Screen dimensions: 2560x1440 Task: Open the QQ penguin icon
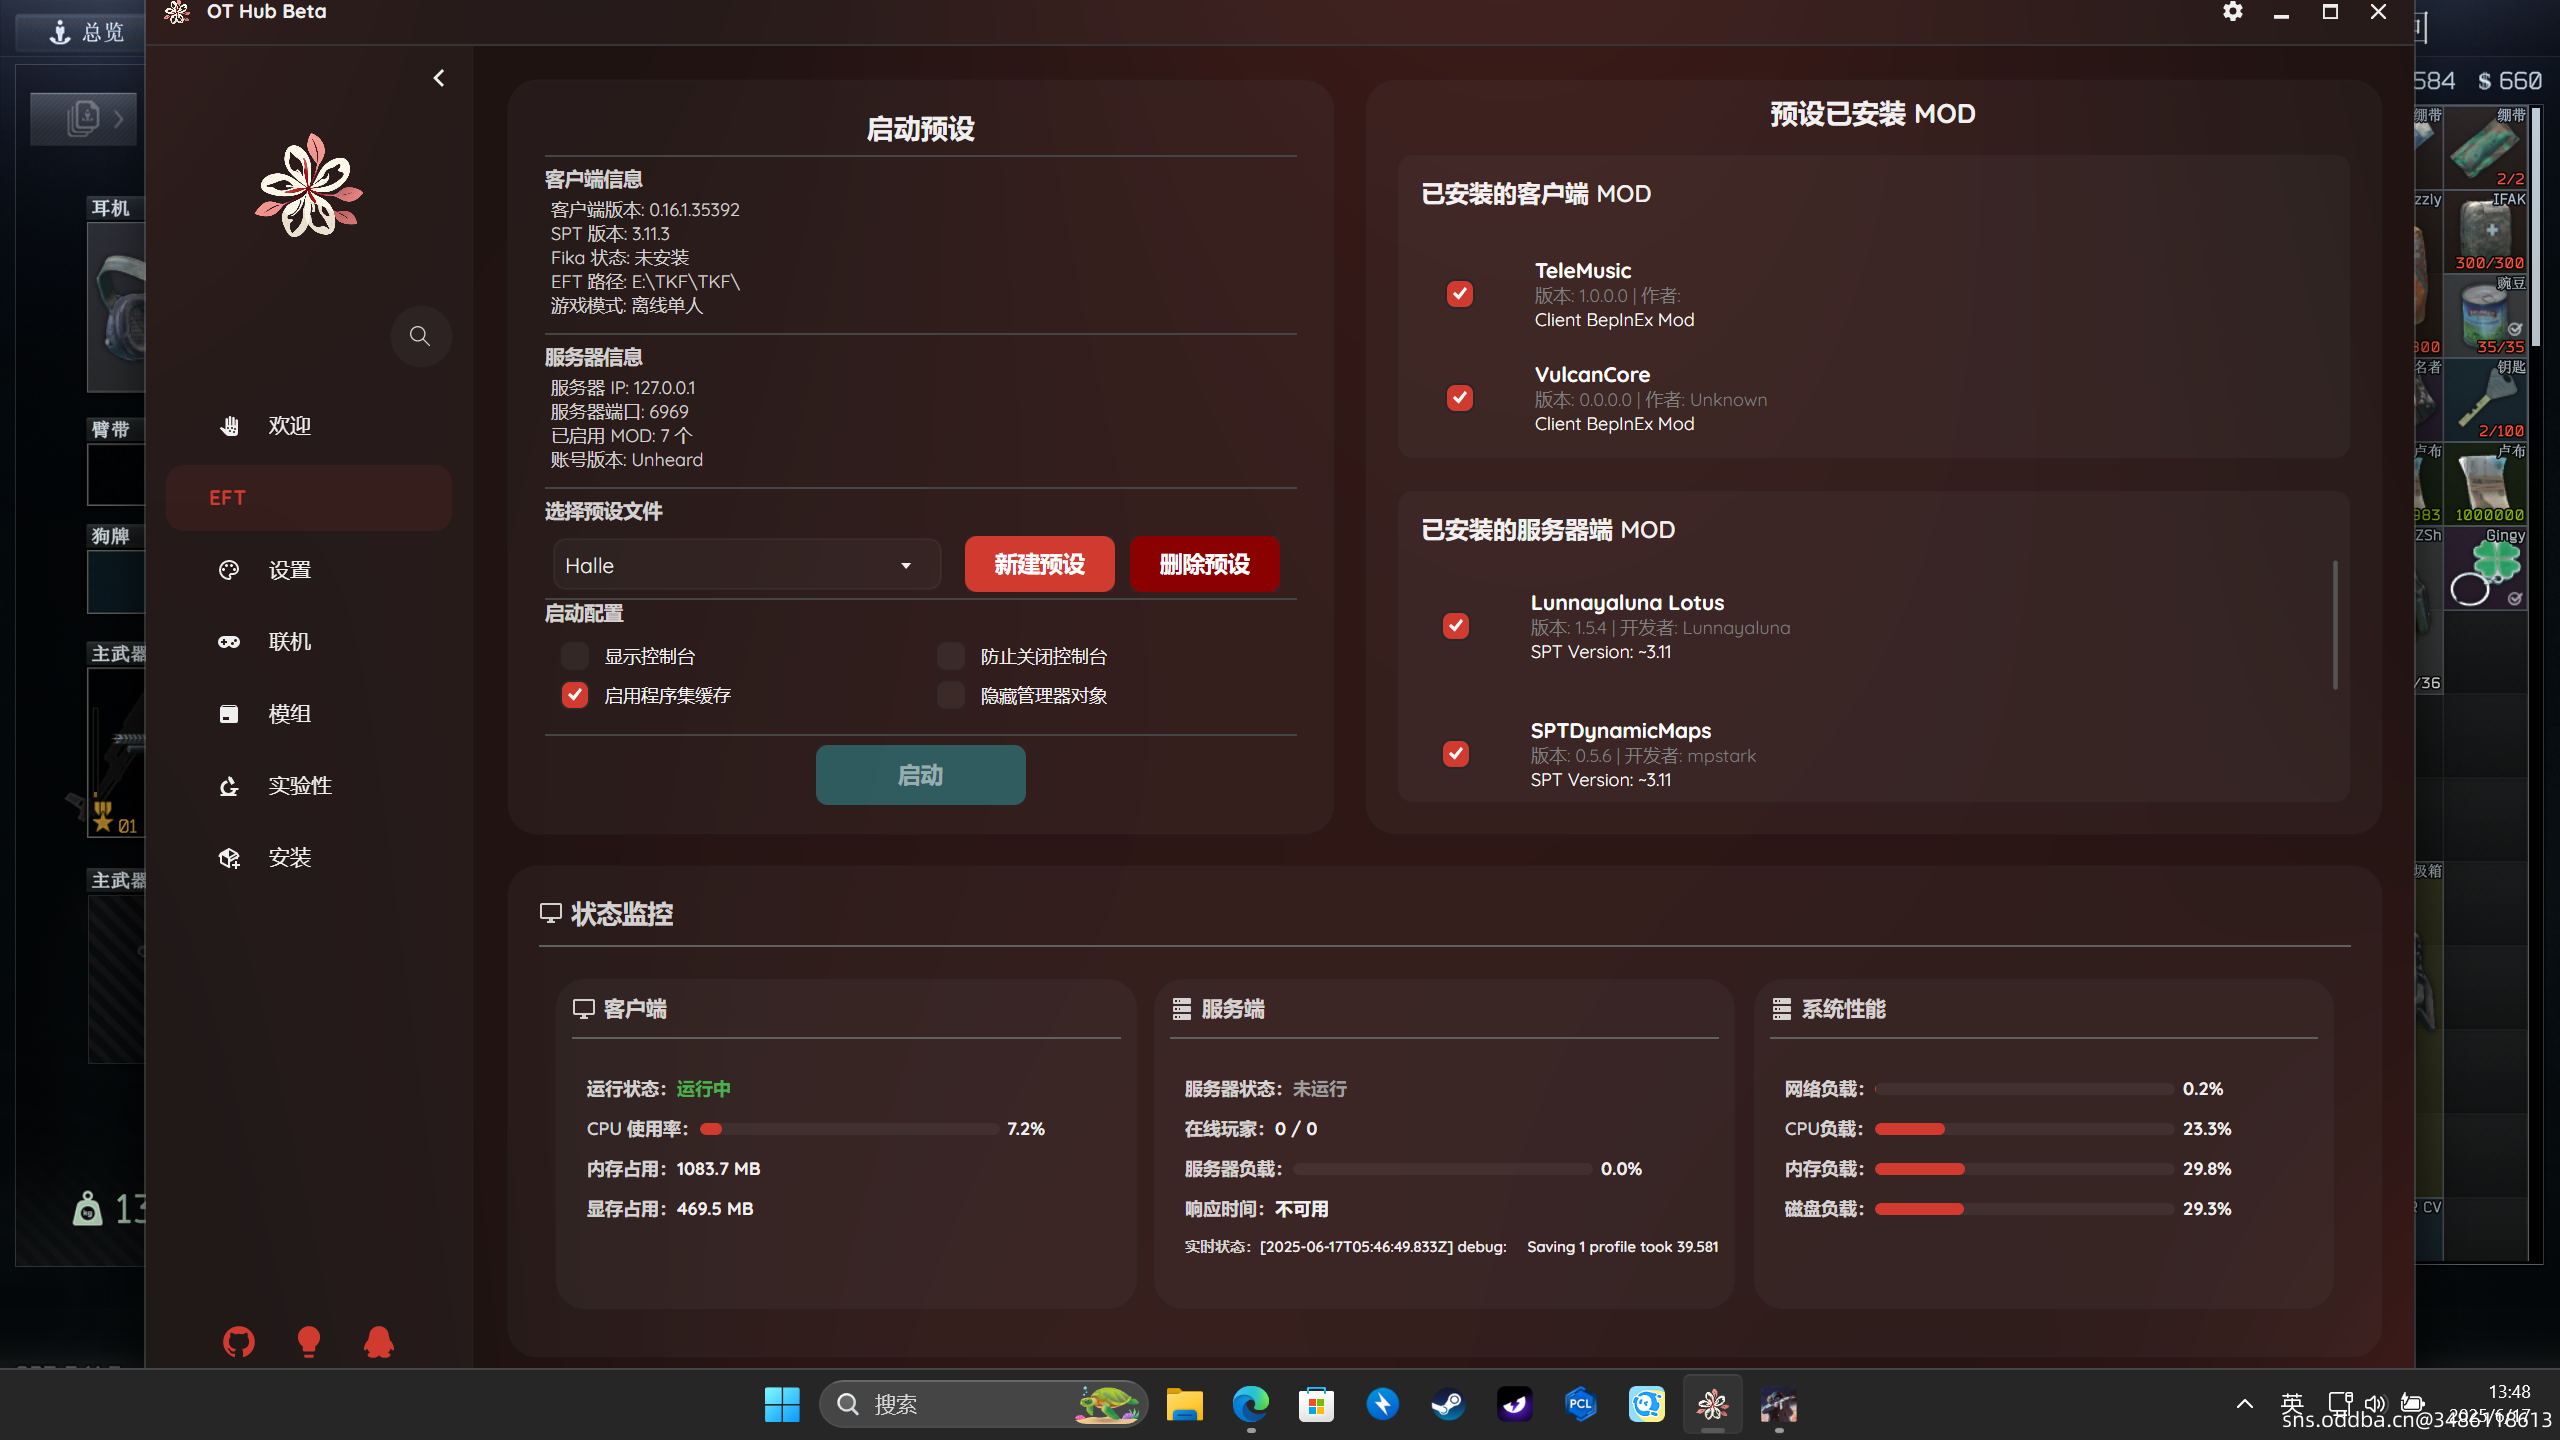(x=378, y=1341)
